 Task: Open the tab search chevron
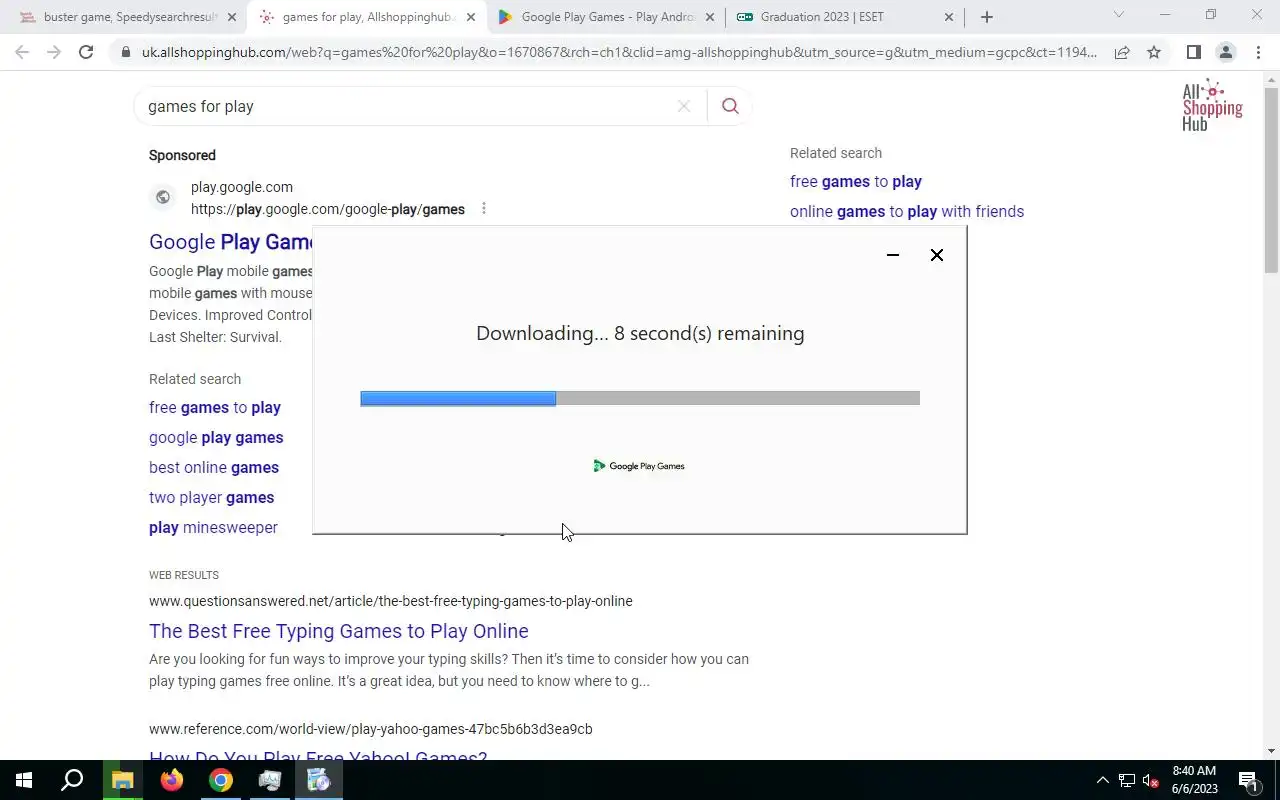coord(1119,15)
